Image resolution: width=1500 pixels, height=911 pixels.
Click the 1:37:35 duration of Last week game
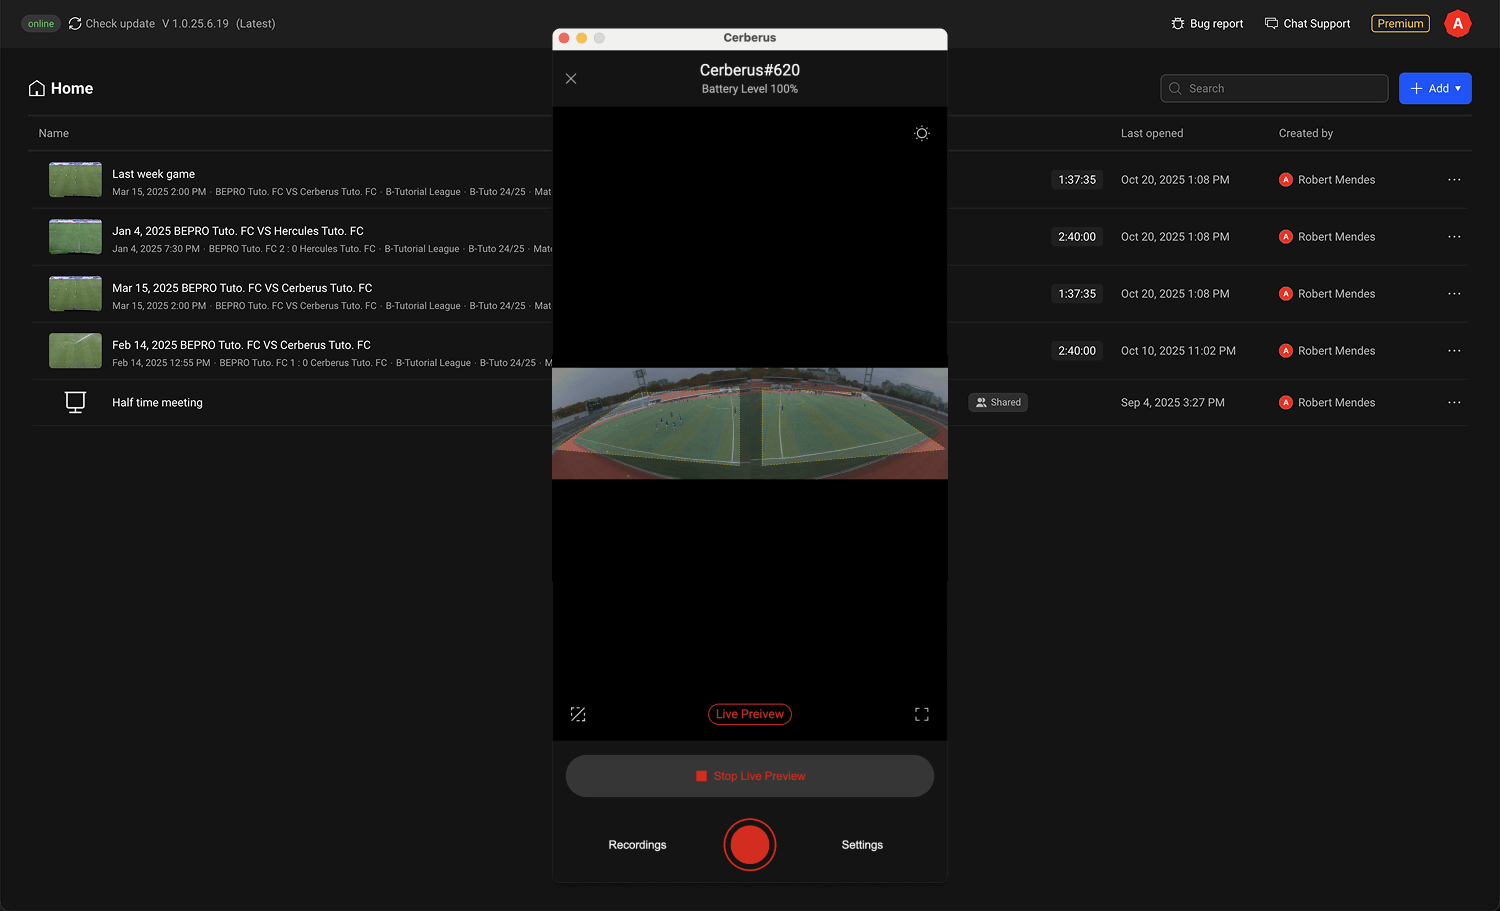(x=1077, y=180)
